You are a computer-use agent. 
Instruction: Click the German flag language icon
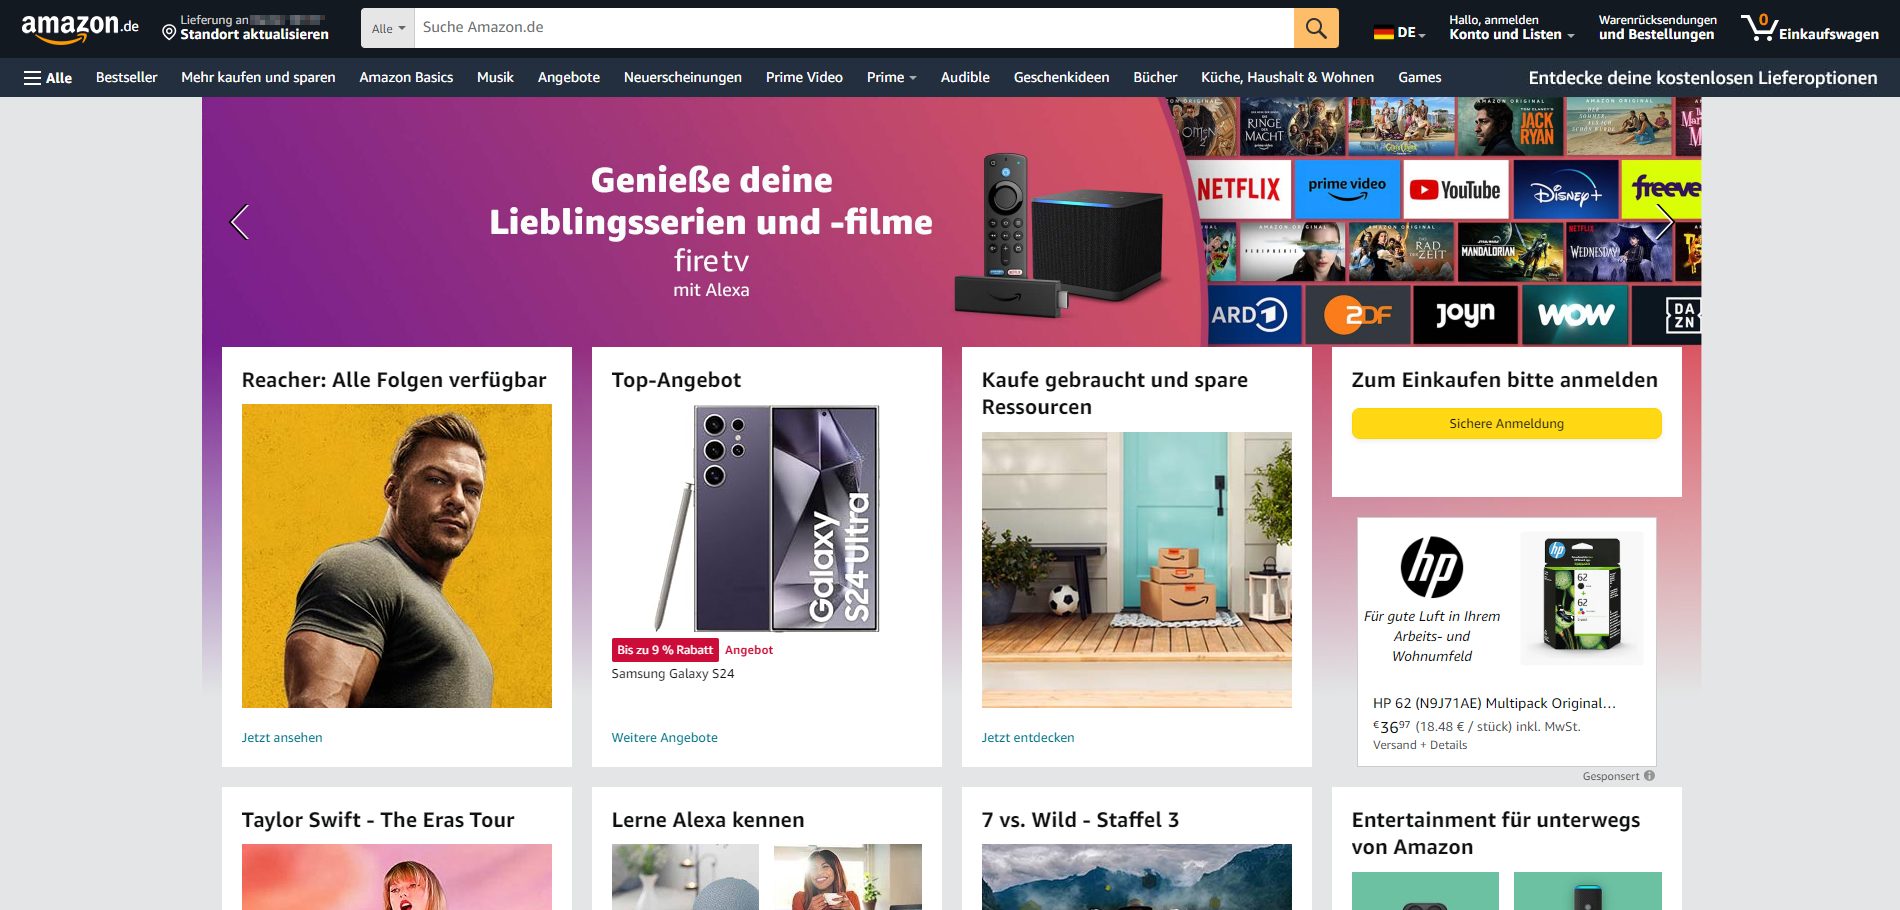[1383, 33]
